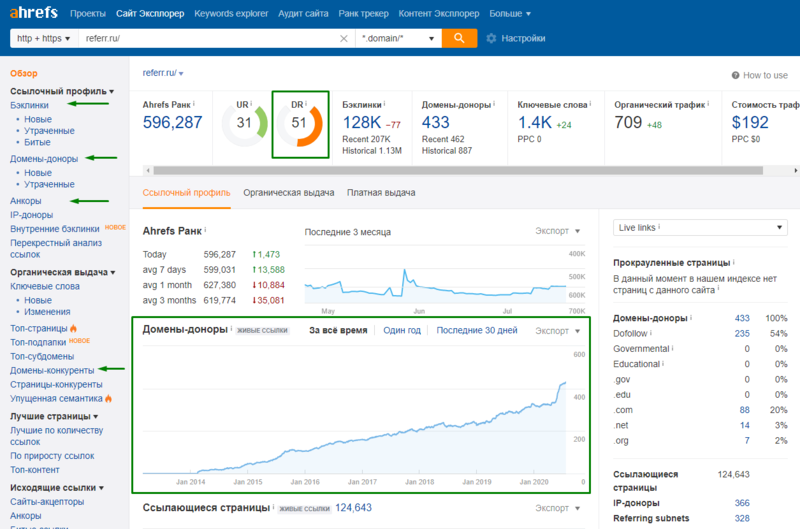Select the Ссылочный профиль tab
800x529 pixels.
click(x=186, y=193)
